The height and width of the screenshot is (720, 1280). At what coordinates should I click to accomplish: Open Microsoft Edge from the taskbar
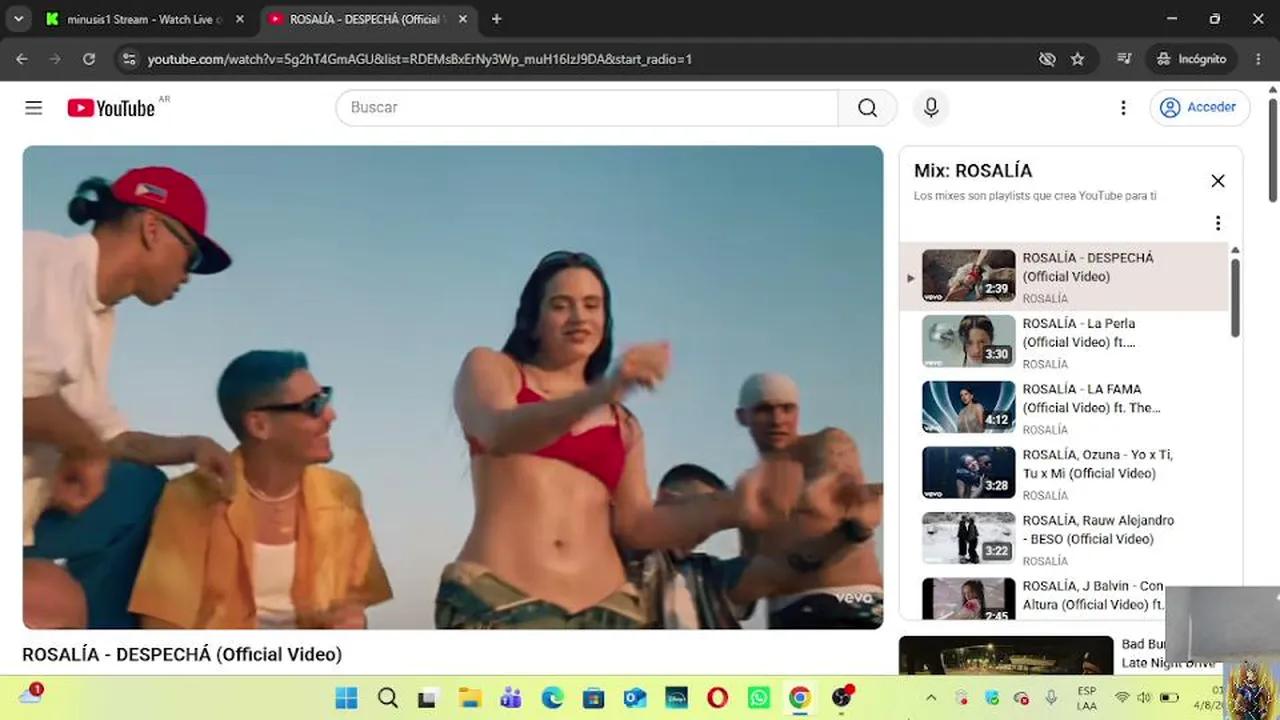tap(552, 698)
